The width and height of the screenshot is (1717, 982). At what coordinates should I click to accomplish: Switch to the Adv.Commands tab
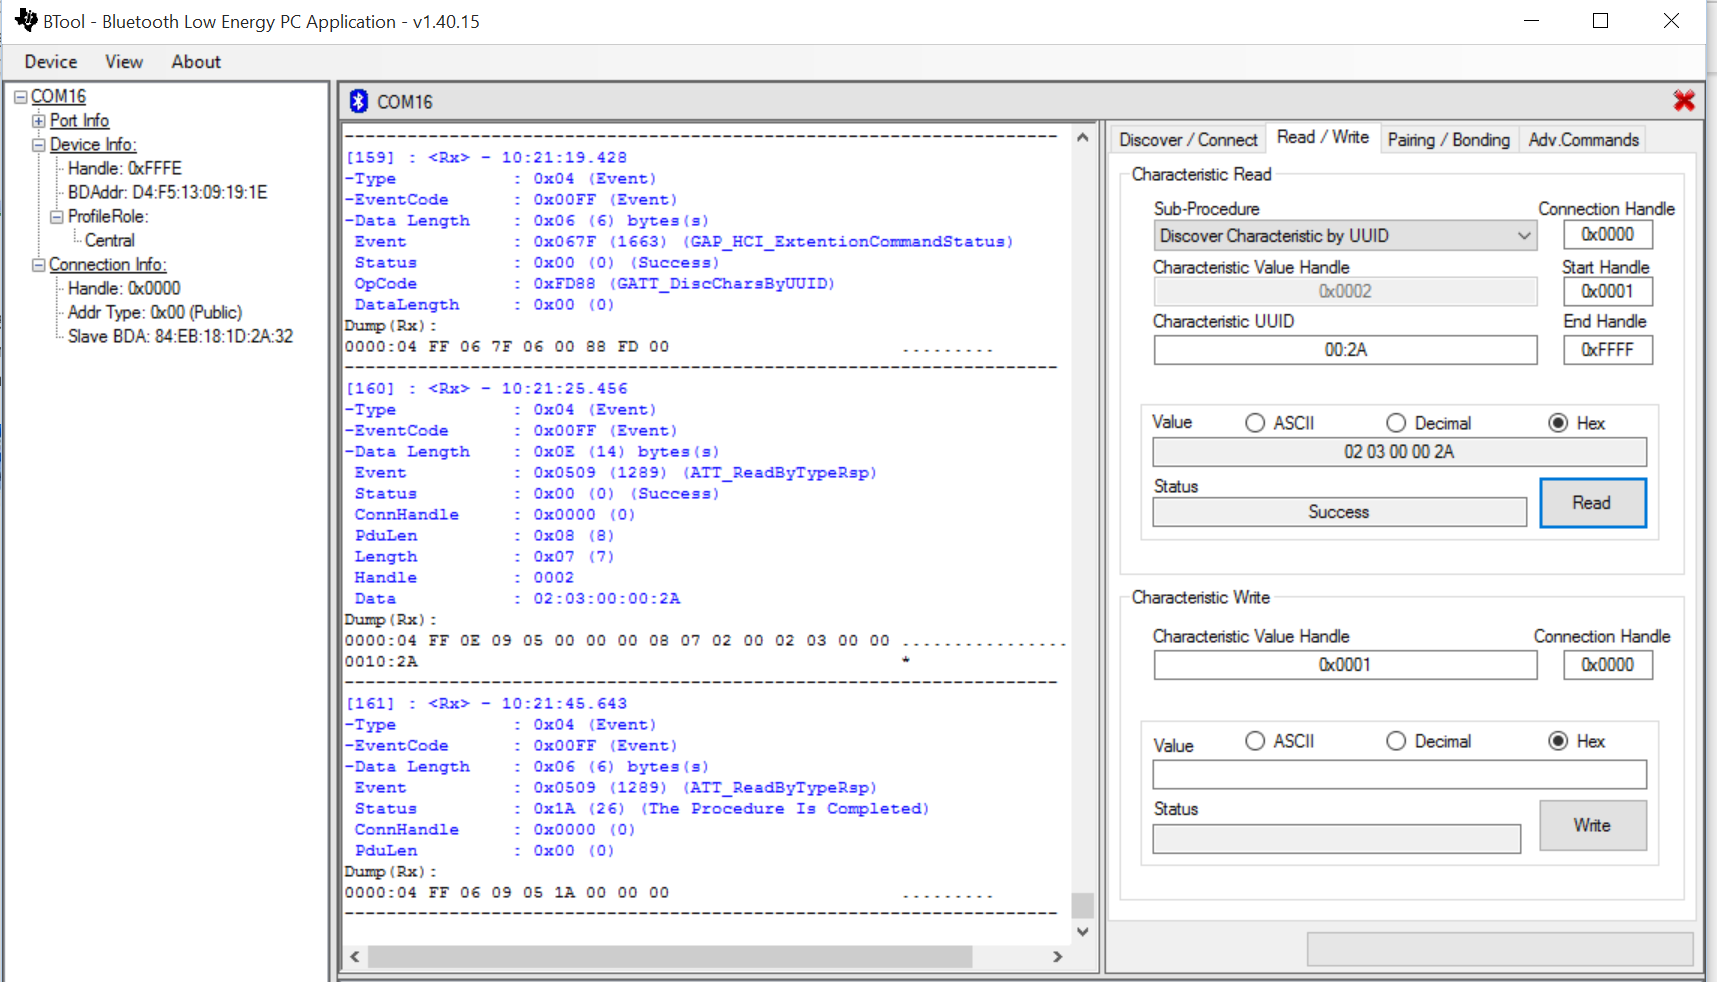pos(1584,140)
